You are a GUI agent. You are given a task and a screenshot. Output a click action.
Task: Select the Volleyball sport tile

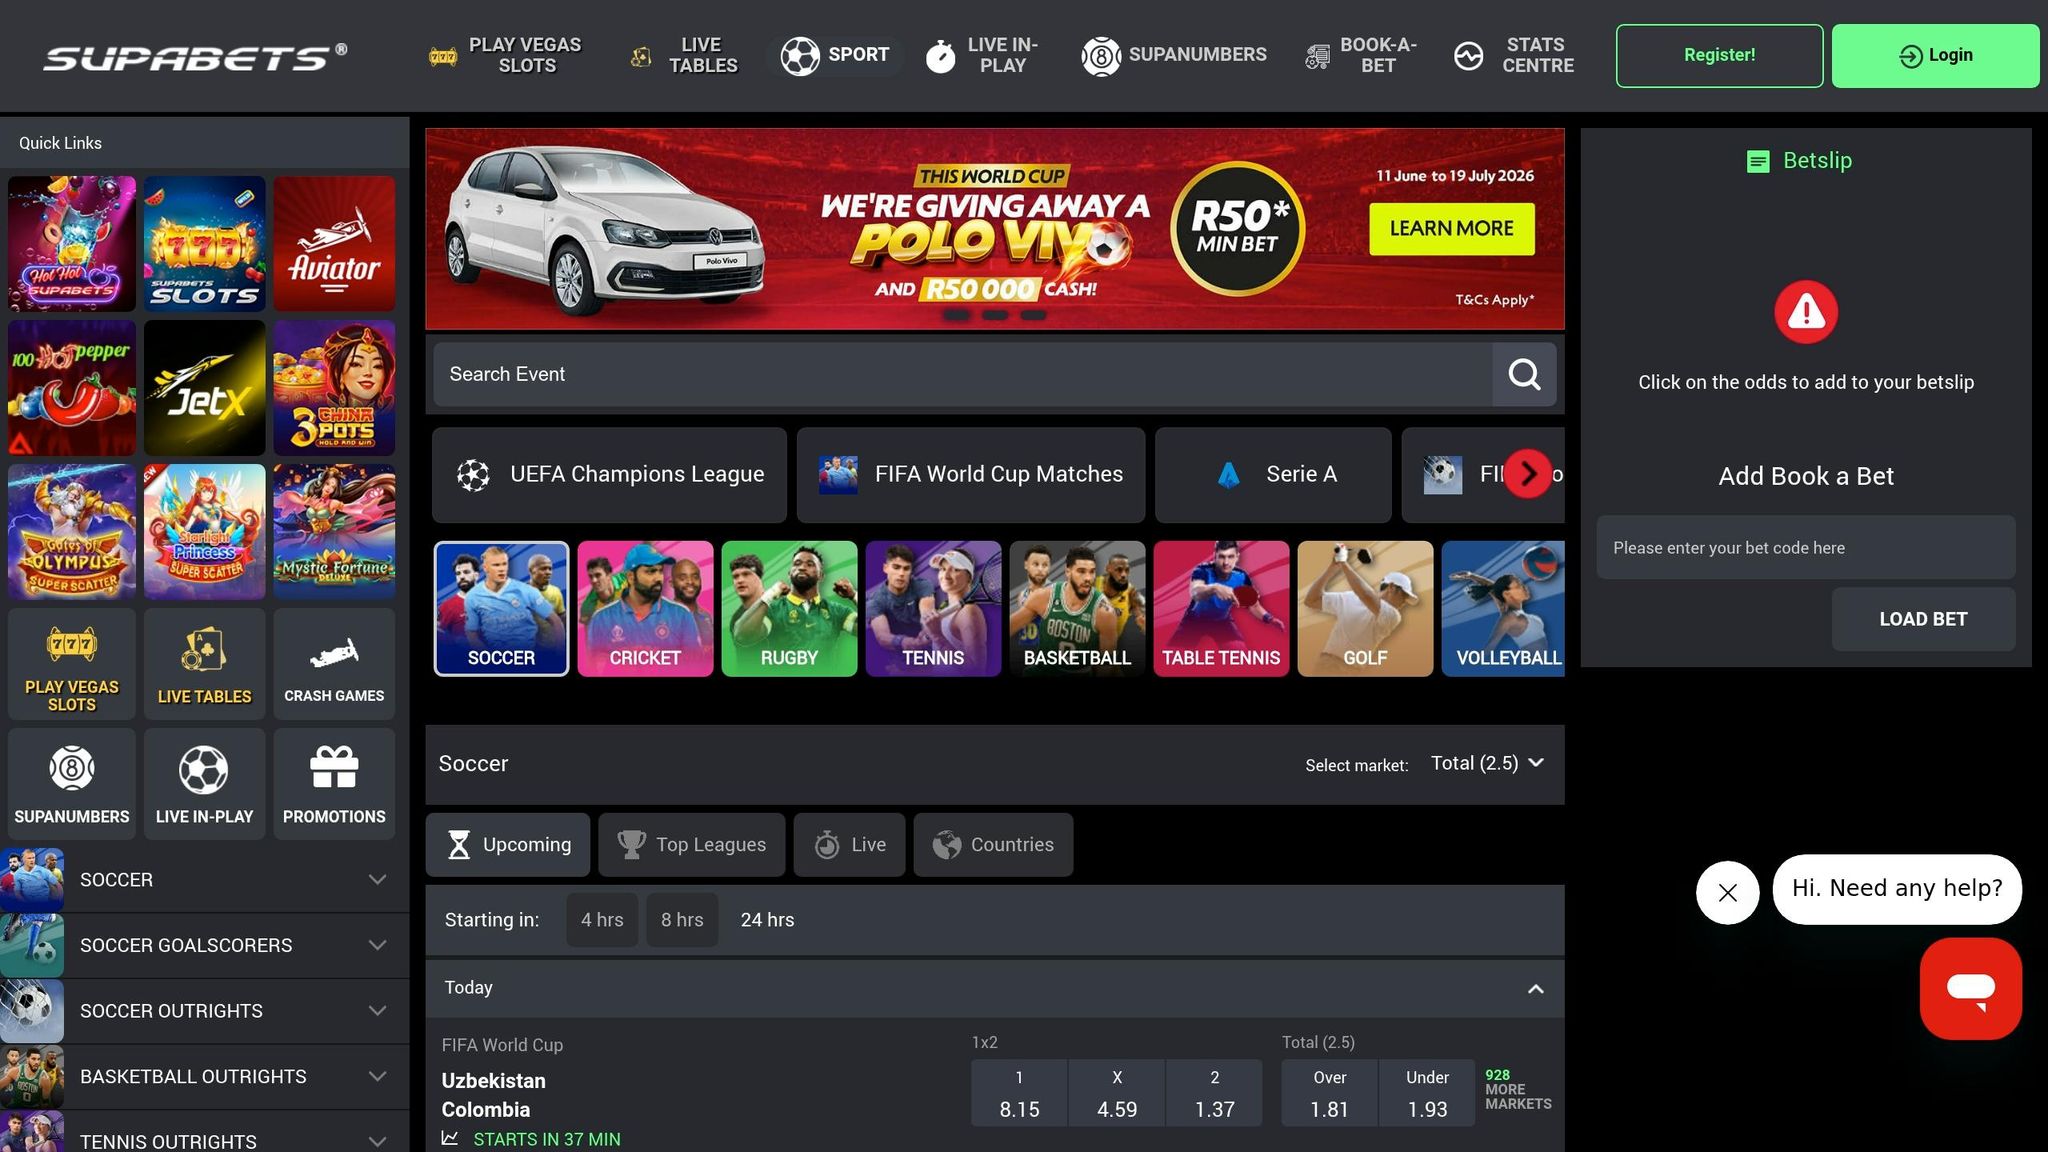click(x=1503, y=609)
